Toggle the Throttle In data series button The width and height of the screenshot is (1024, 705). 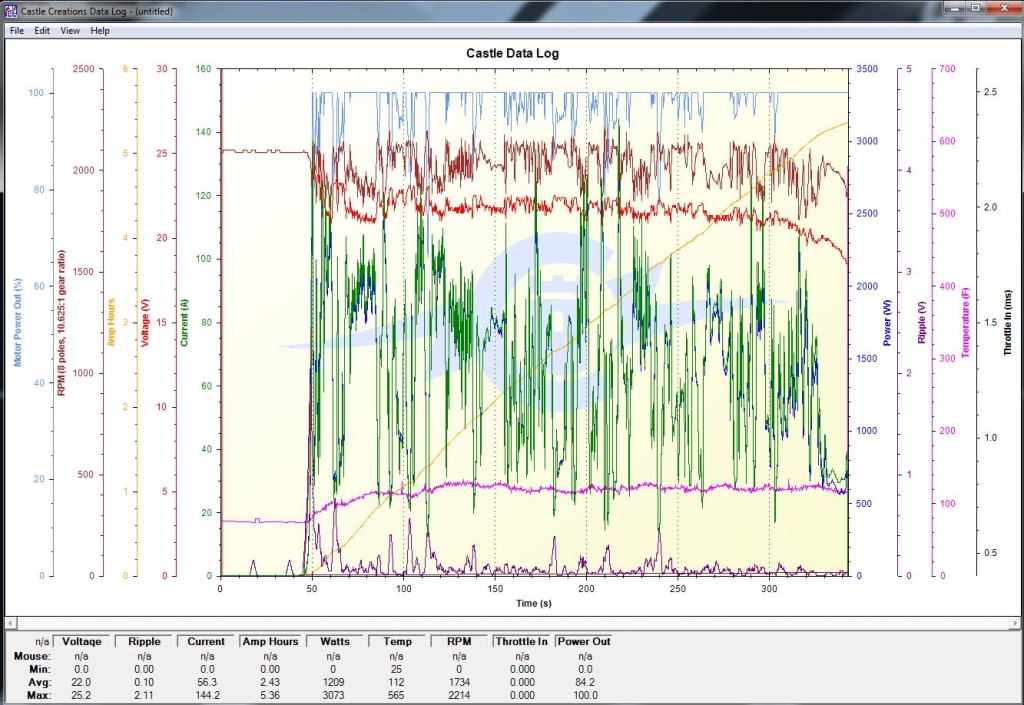(522, 642)
